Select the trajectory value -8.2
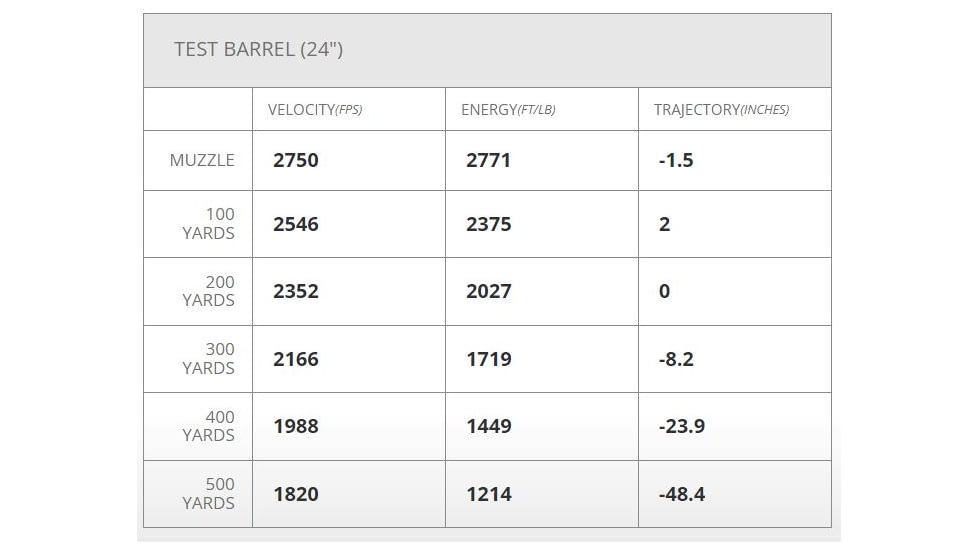The height and width of the screenshot is (550, 978). click(x=676, y=358)
